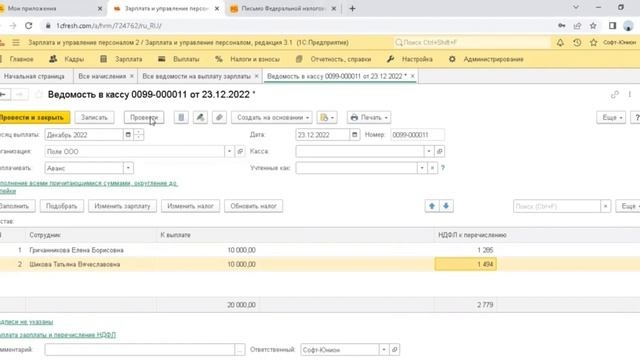
Task: Switch to Начальная страница tab
Action: coord(34,76)
